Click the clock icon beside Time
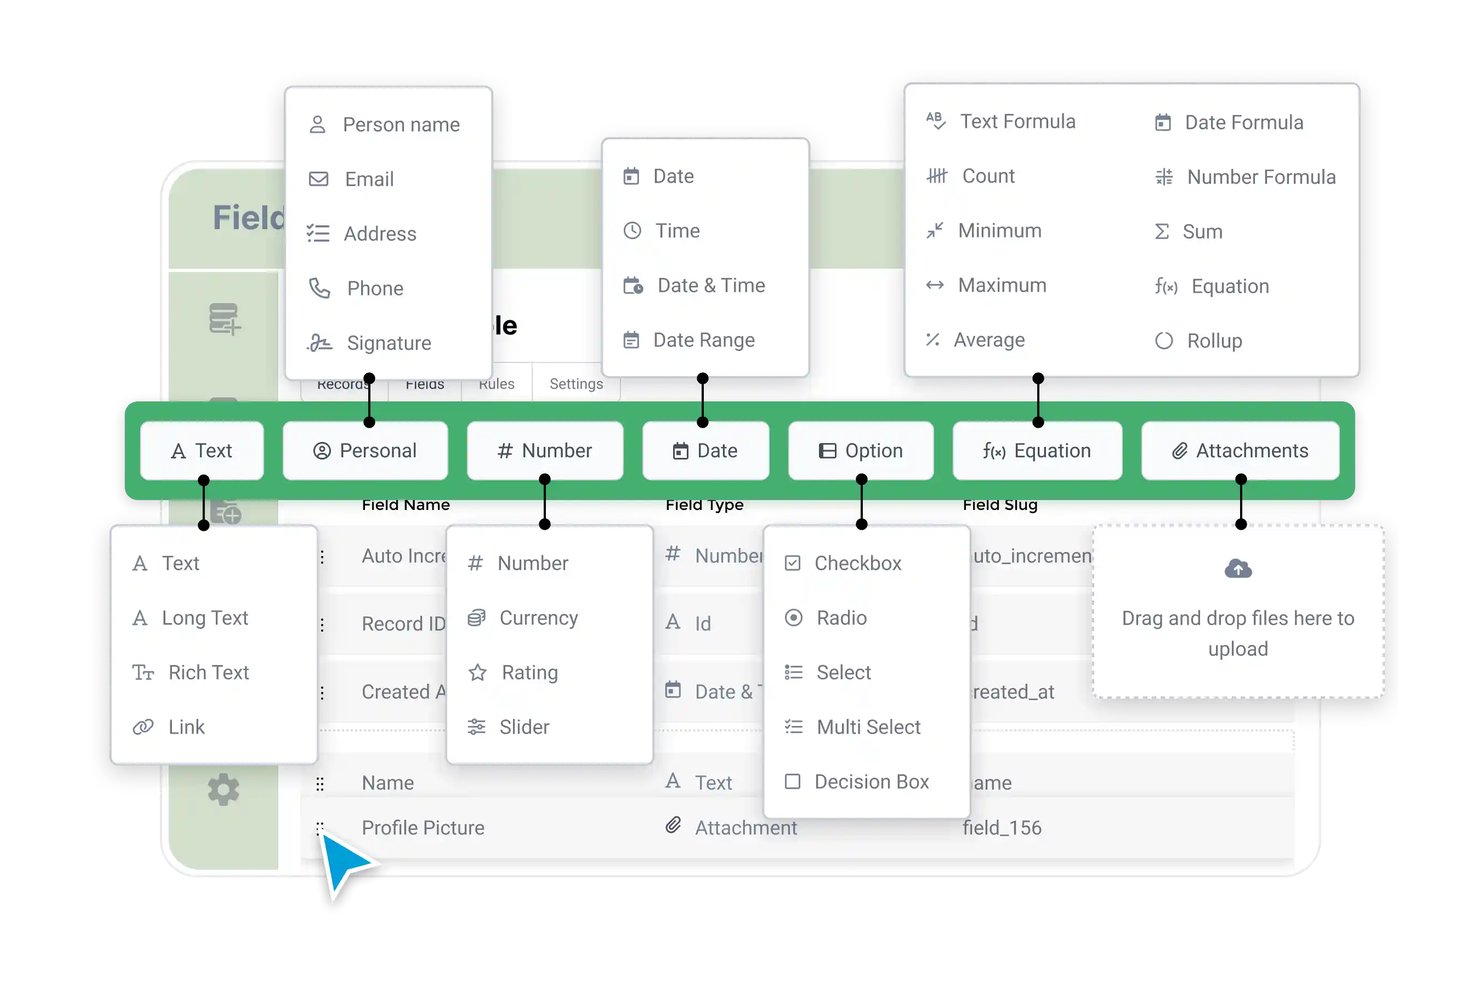This screenshot has width=1480, height=987. (632, 231)
